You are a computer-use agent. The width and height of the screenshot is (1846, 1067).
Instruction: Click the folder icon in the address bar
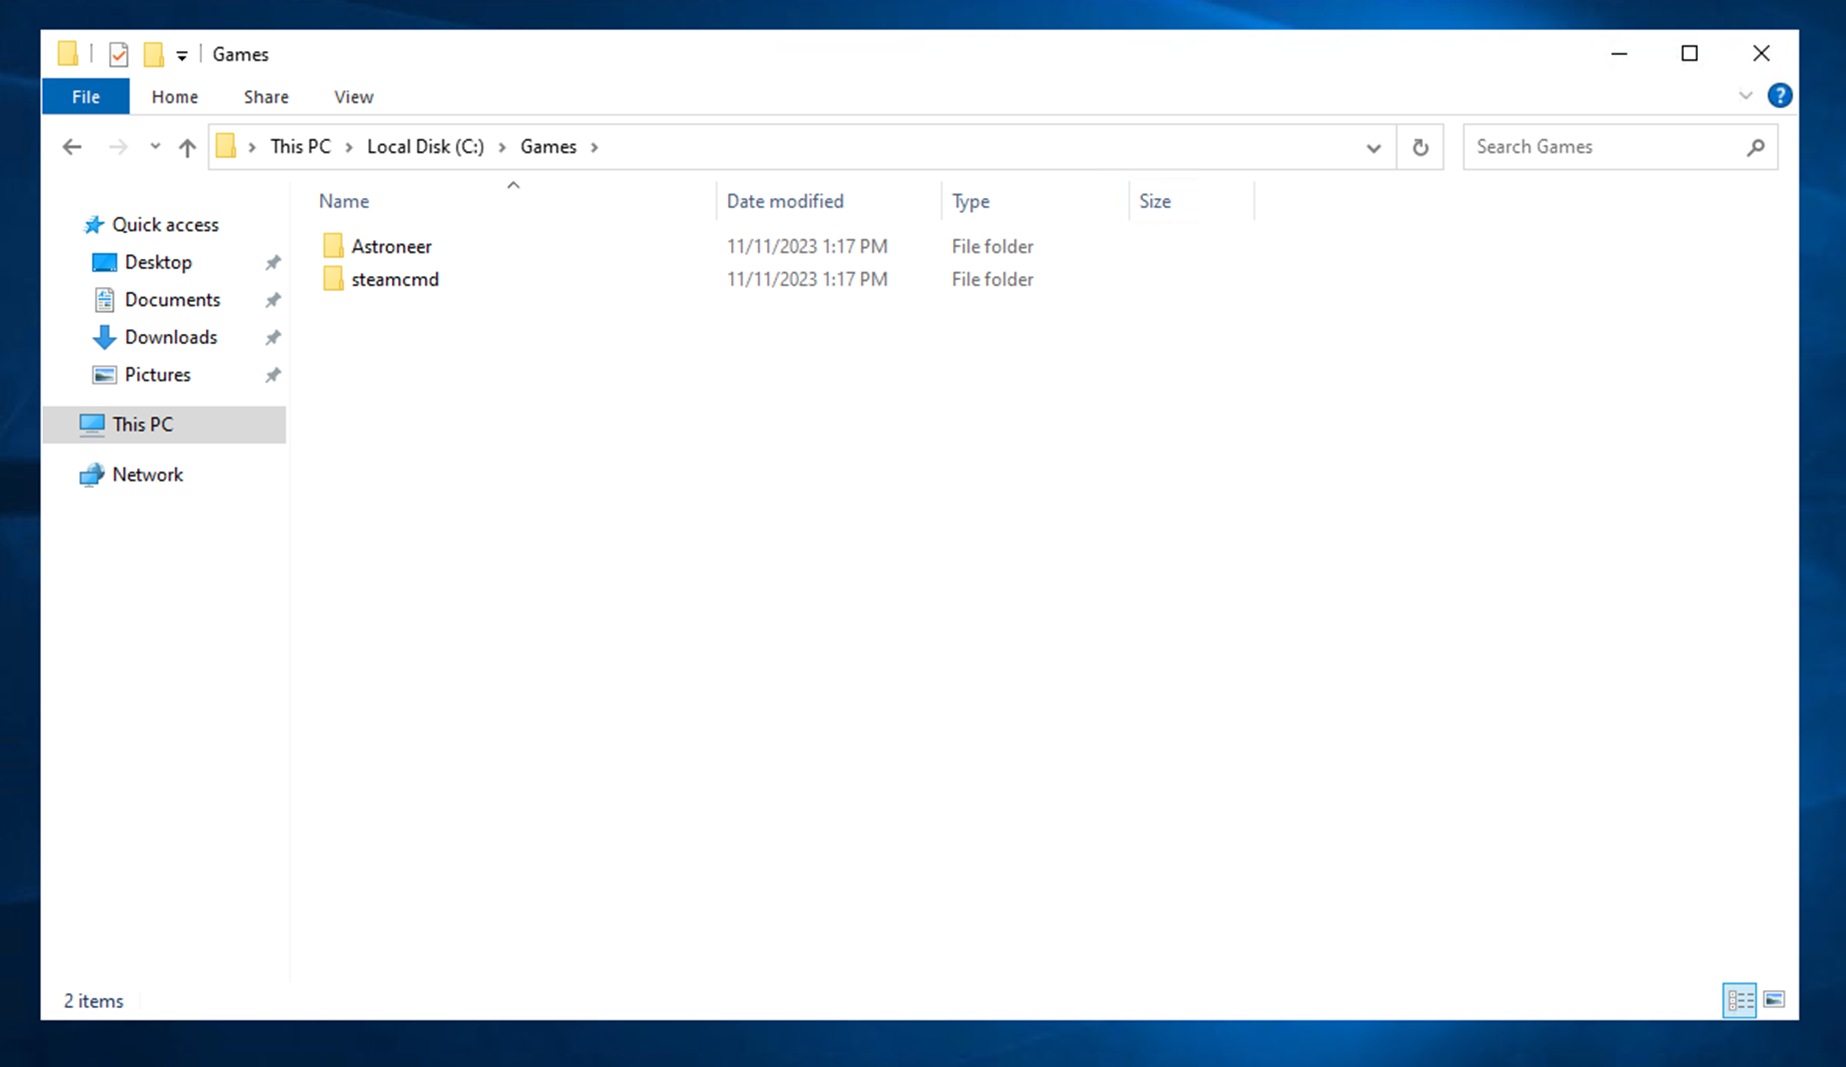[226, 147]
